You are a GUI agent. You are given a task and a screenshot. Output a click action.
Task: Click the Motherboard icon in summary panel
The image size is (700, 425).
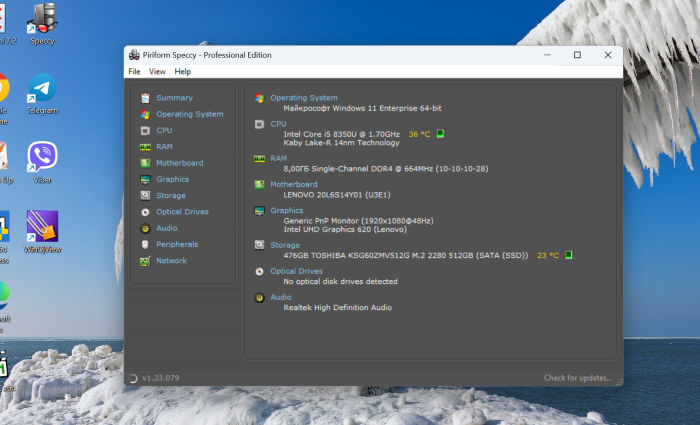pyautogui.click(x=259, y=184)
